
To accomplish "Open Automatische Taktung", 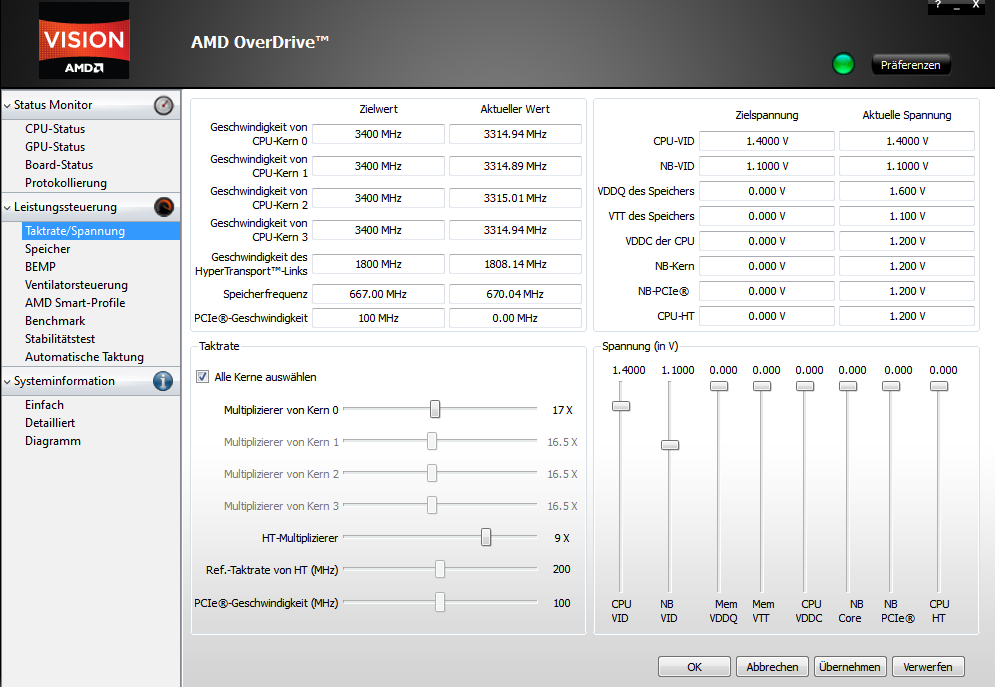I will click(84, 357).
